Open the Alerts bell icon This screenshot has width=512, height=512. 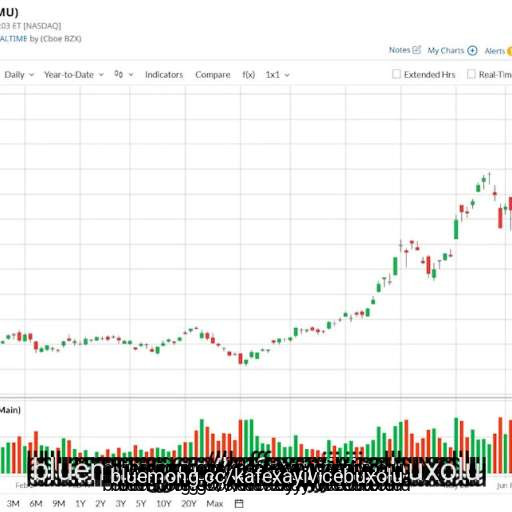click(x=509, y=51)
